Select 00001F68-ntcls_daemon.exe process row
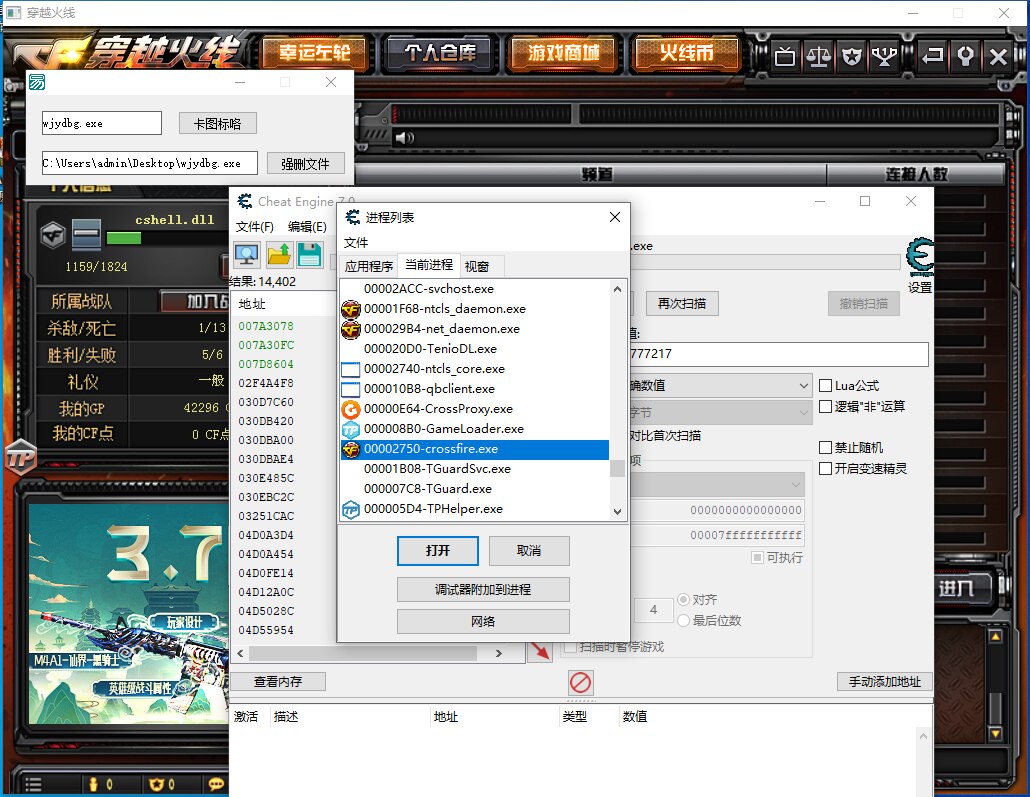Image resolution: width=1030 pixels, height=797 pixels. pyautogui.click(x=474, y=309)
